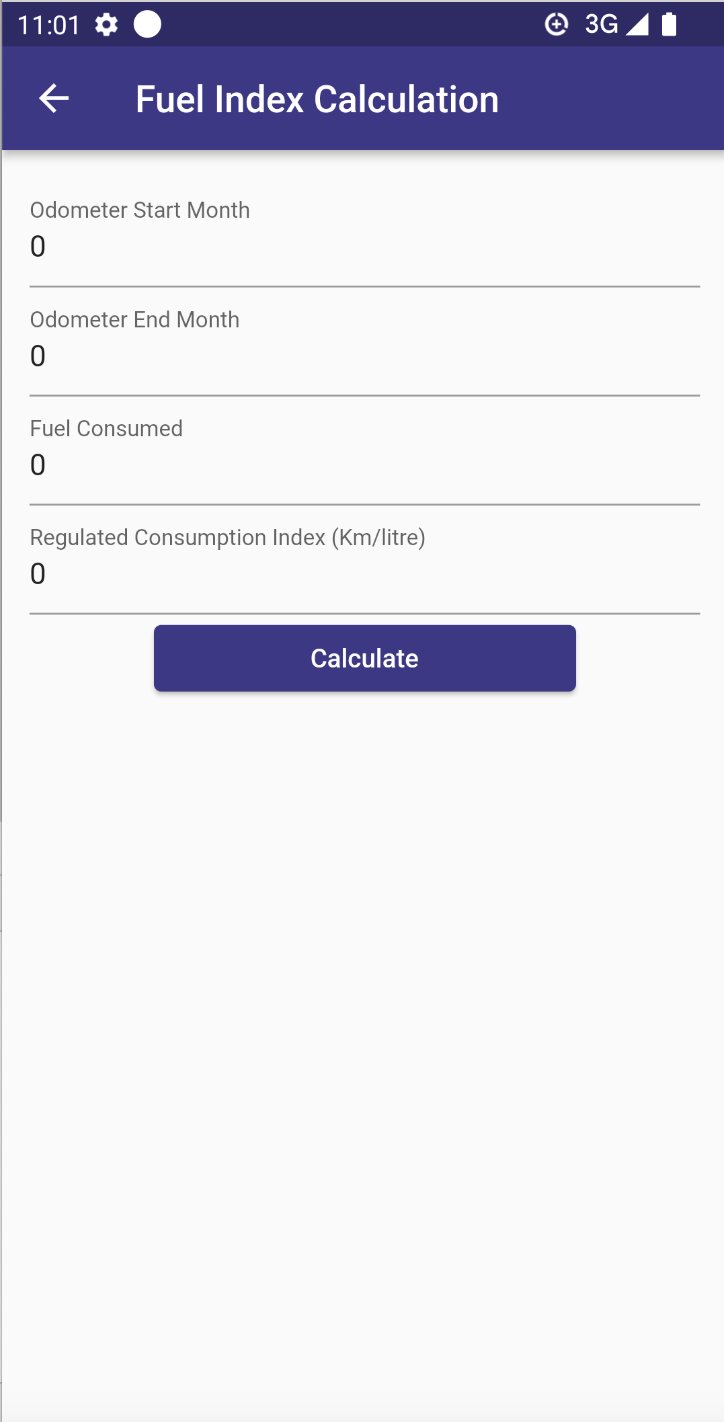Click the white circle notification icon
724x1422 pixels.
tap(148, 25)
